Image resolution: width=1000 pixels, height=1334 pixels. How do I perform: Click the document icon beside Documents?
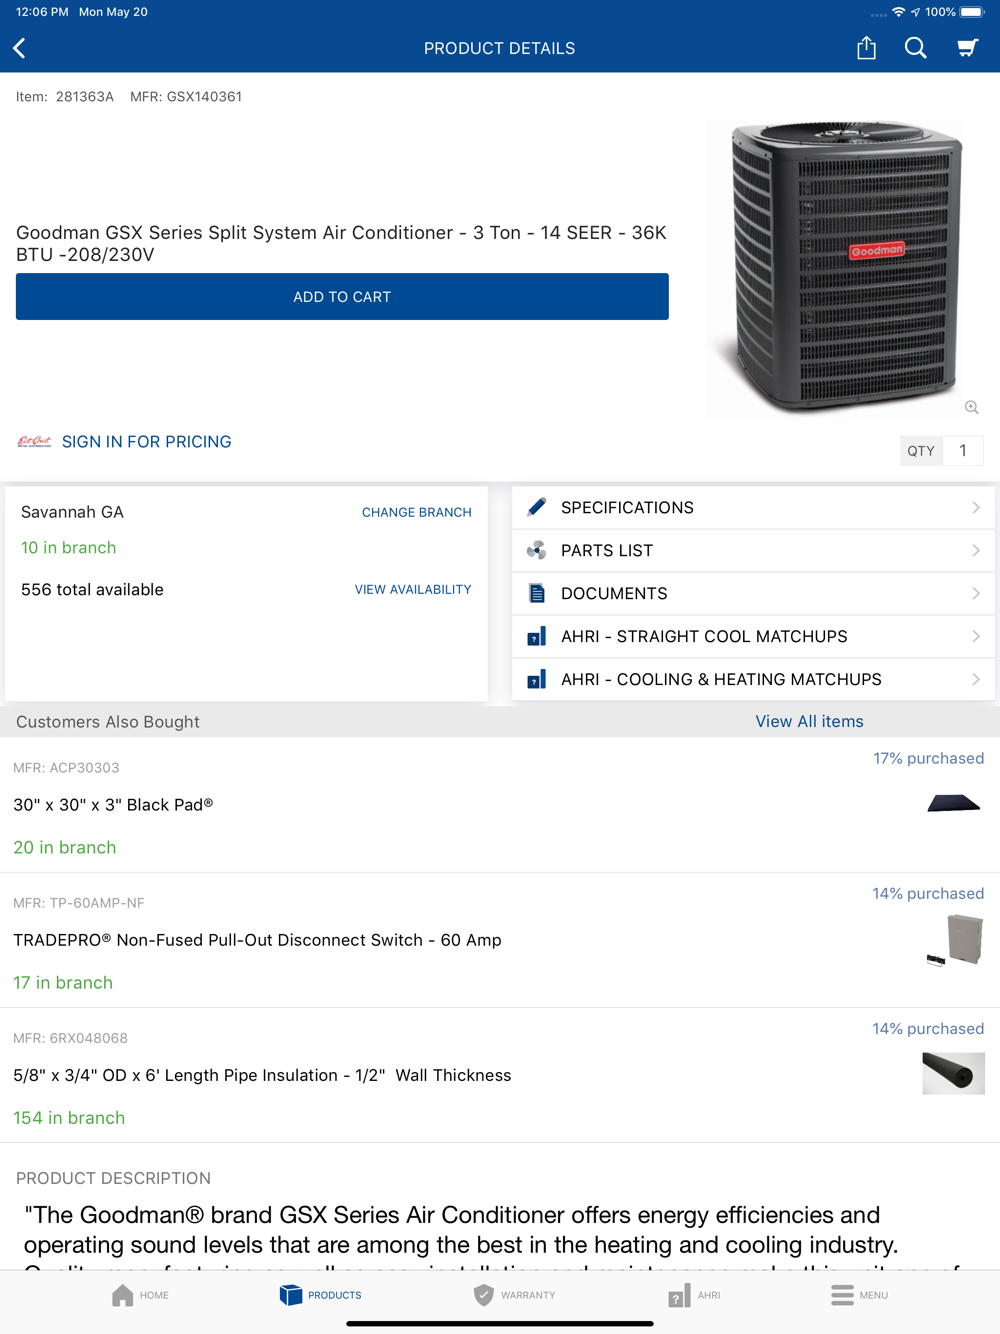(x=537, y=593)
